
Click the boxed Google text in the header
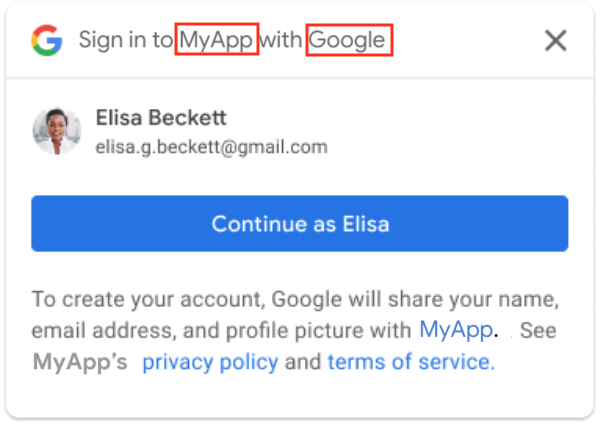click(x=348, y=41)
